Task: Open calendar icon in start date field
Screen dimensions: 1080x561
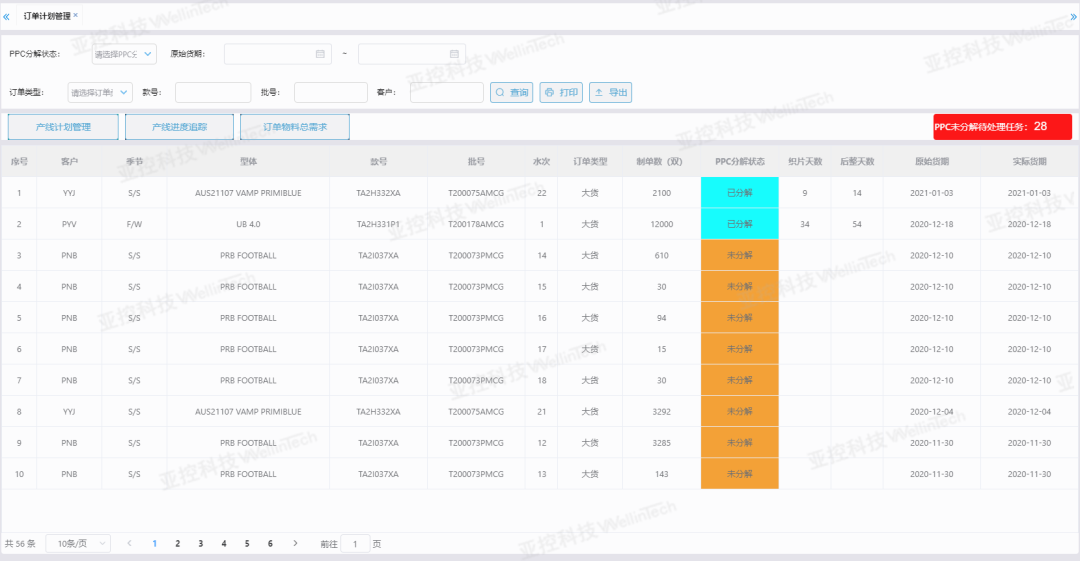Action: coord(320,54)
